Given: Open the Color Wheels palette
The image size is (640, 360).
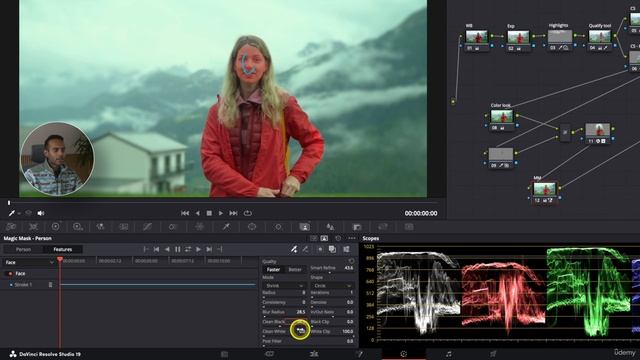Looking at the screenshot, I should tap(56, 227).
